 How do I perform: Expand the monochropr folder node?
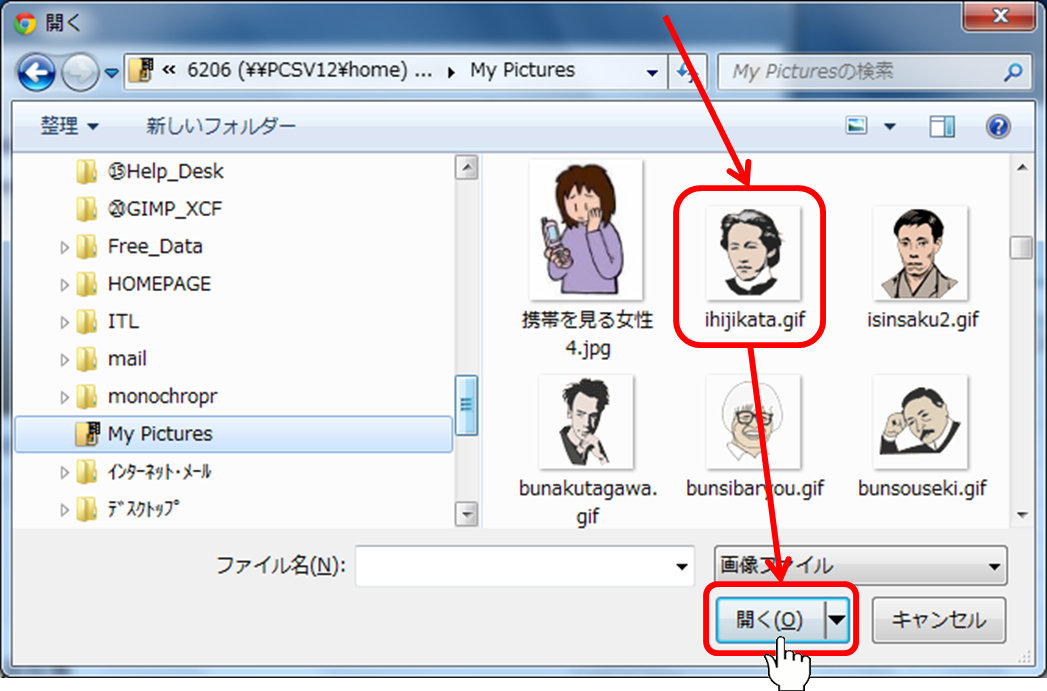[65, 397]
